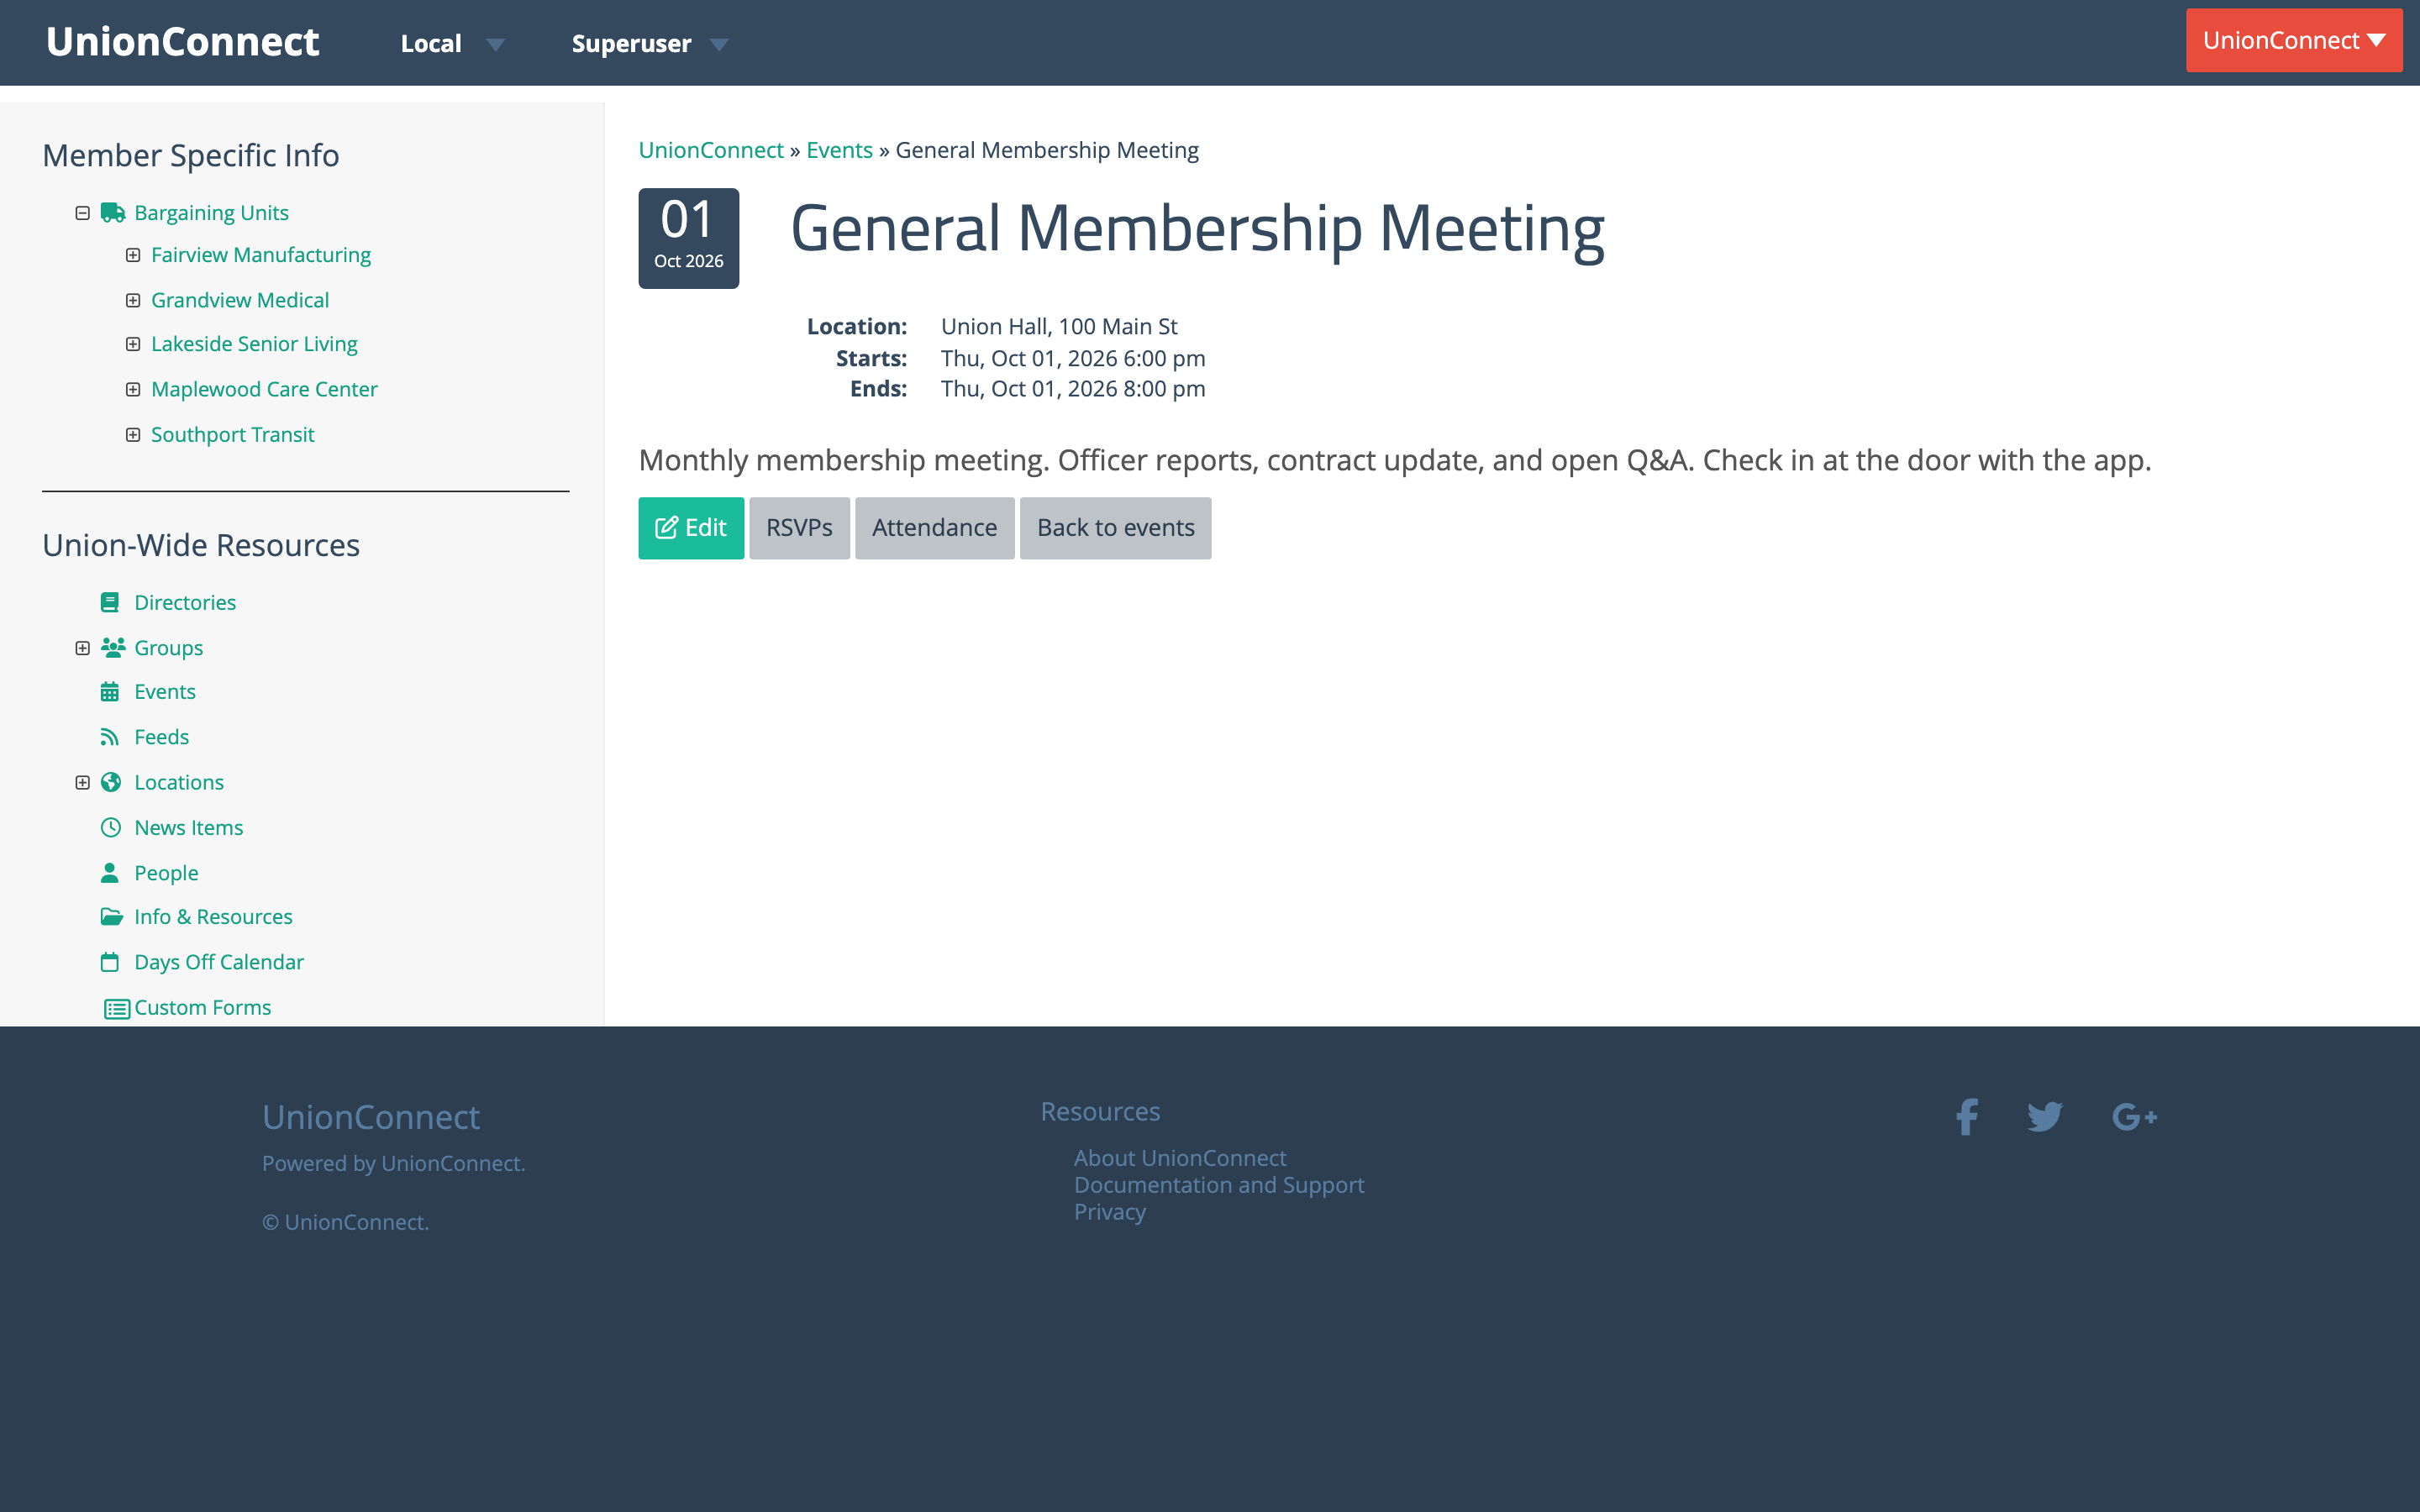The width and height of the screenshot is (2420, 1512).
Task: Open About UnionConnect footer link
Action: tap(1180, 1157)
